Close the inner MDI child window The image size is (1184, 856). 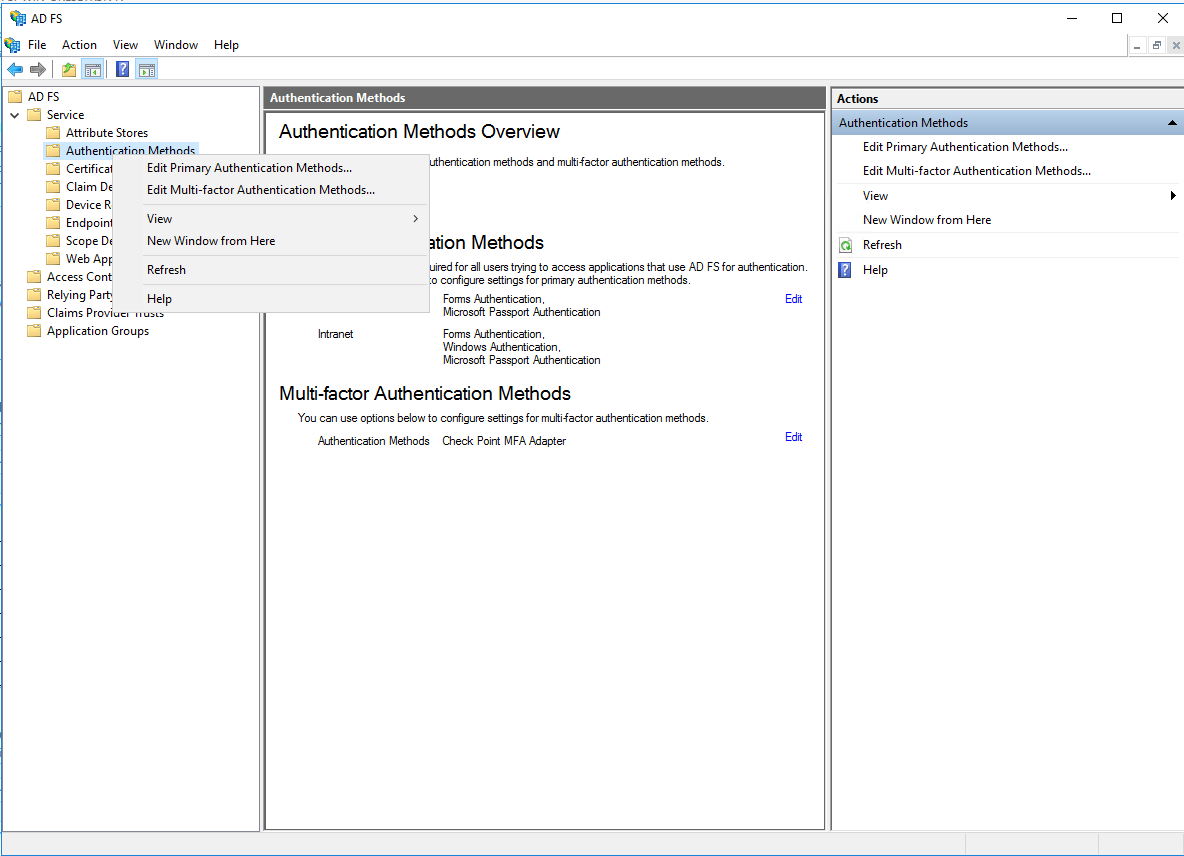(1176, 45)
